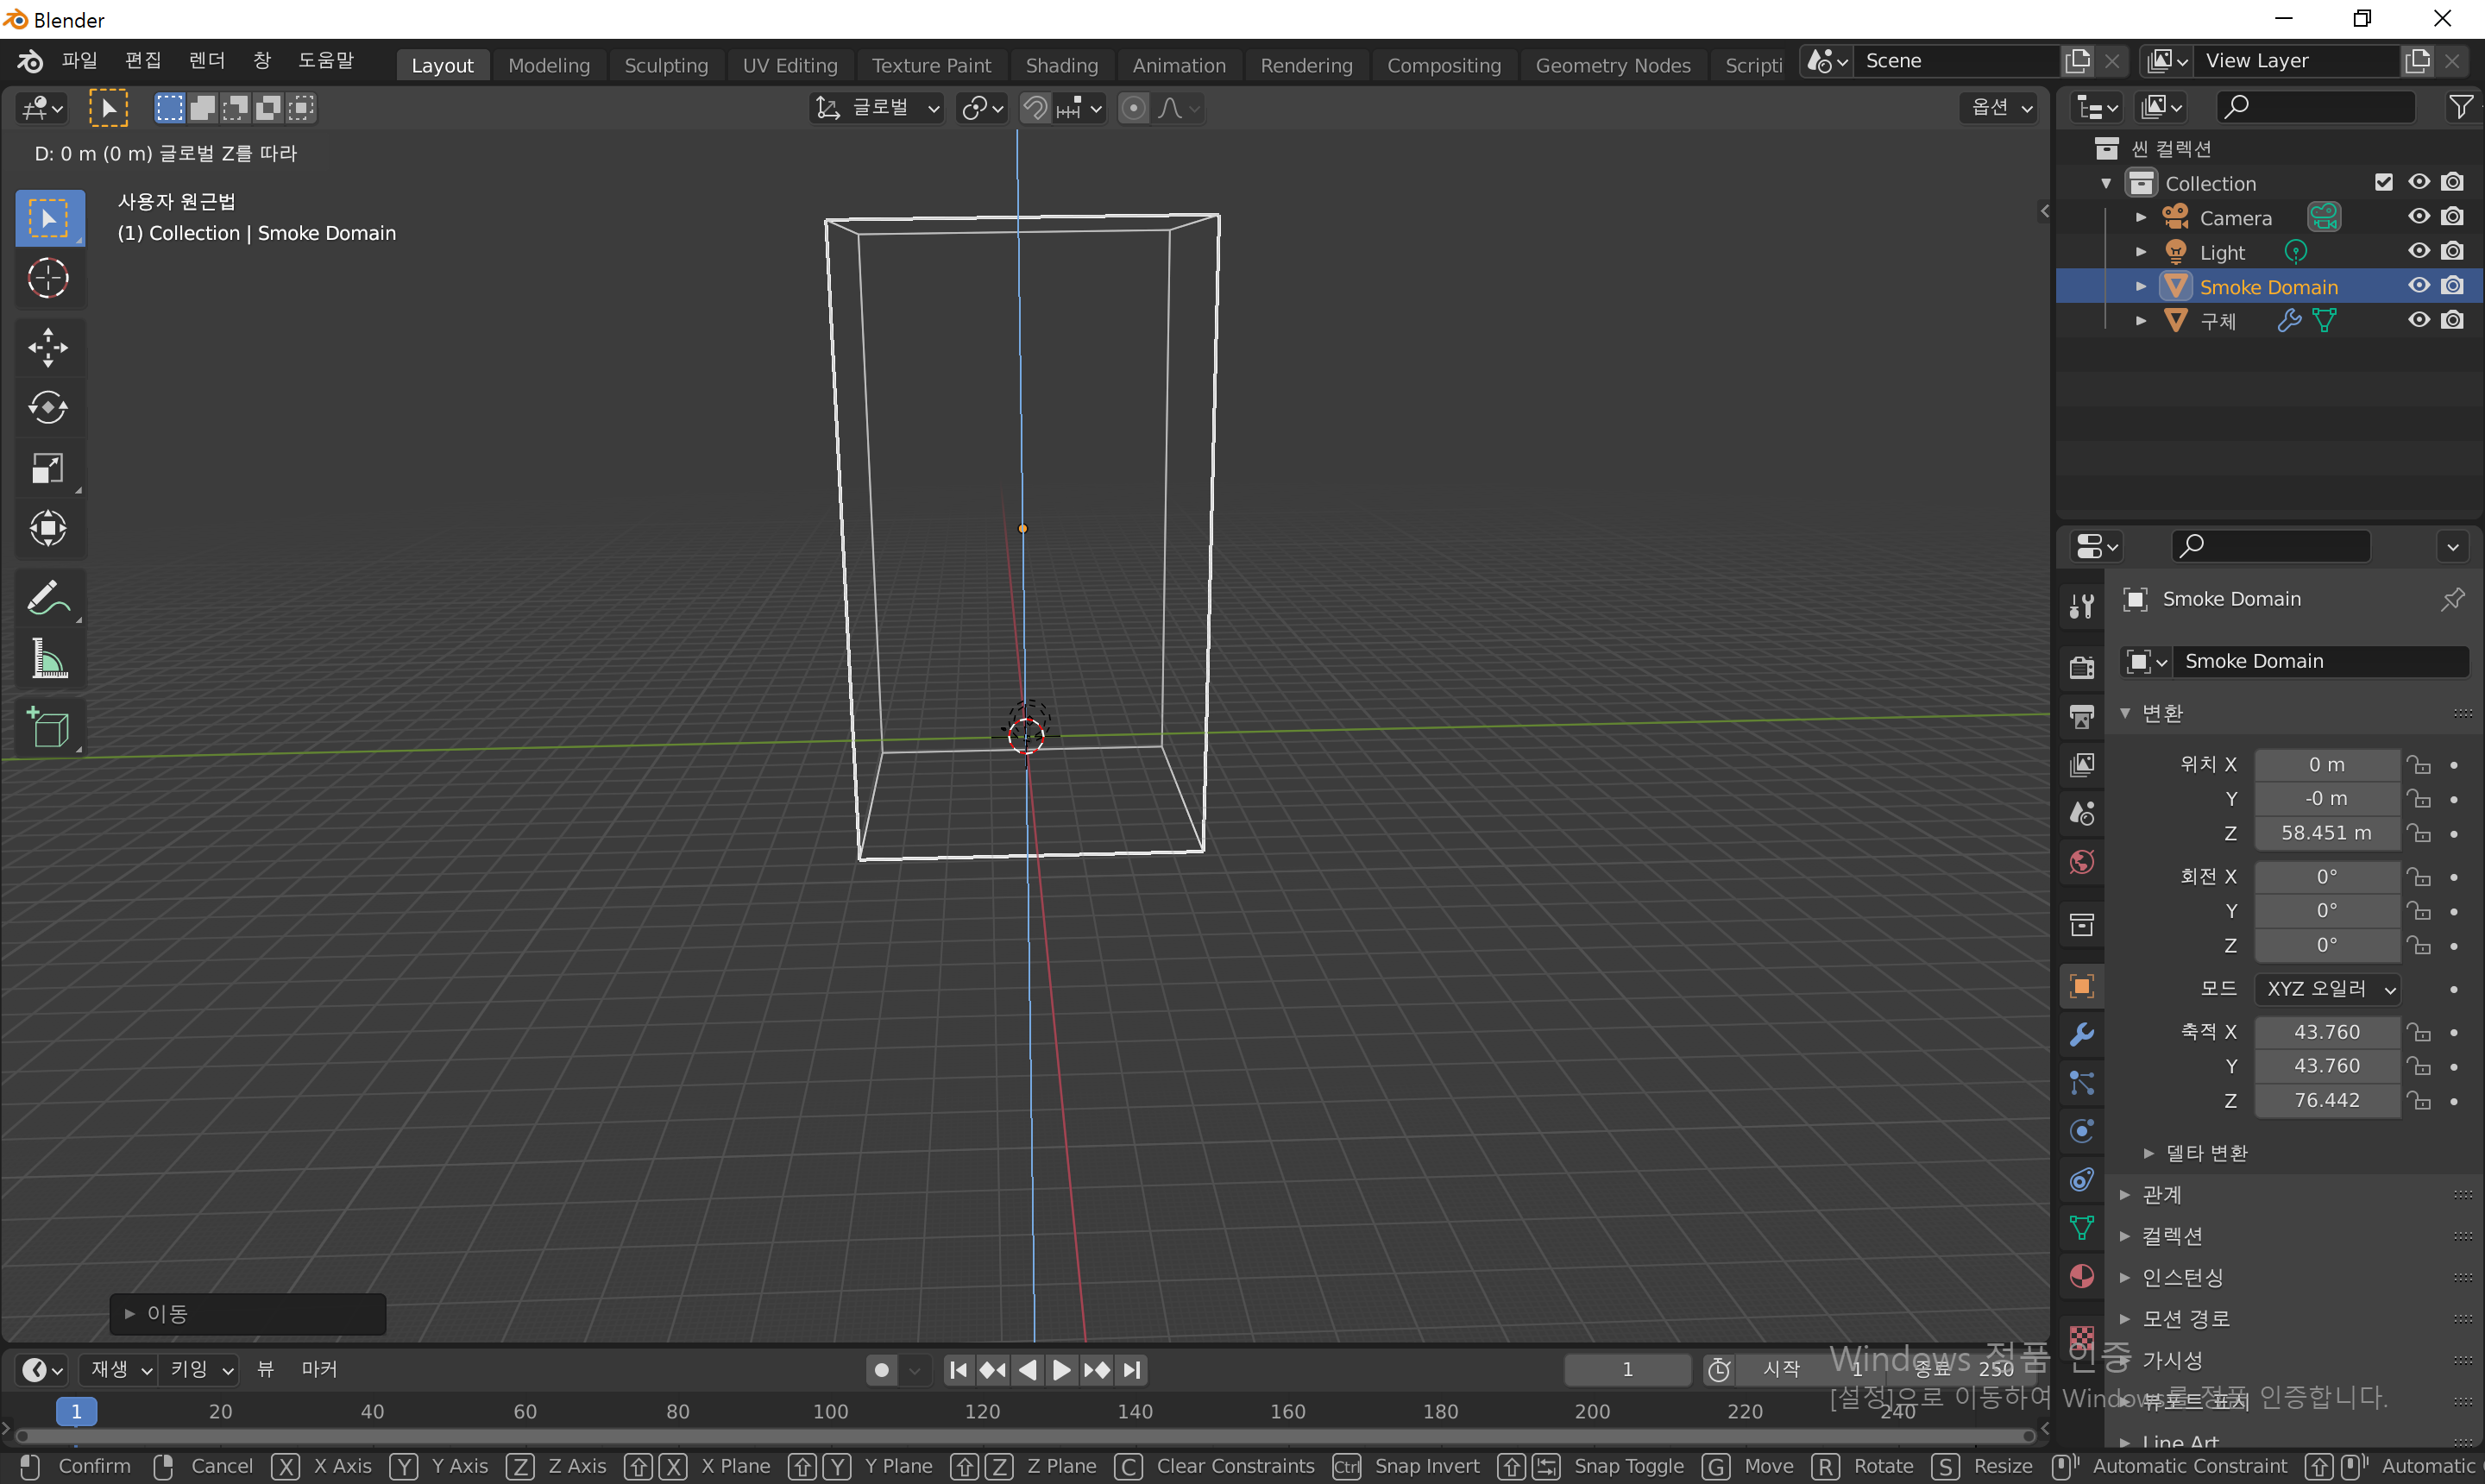Screen dimensions: 2485x1484
Task: Open the Particles properties tab
Action: coord(2082,1083)
